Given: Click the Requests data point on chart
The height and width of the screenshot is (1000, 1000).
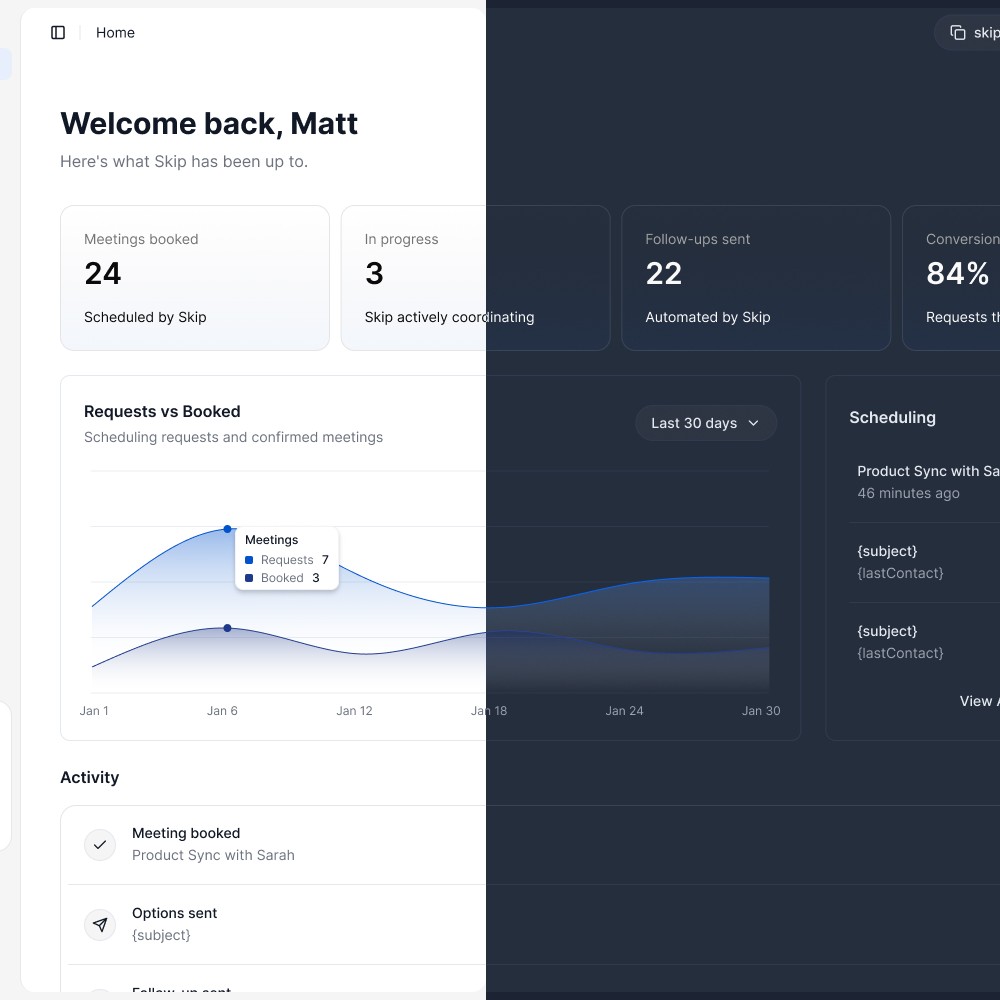Looking at the screenshot, I should [228, 529].
